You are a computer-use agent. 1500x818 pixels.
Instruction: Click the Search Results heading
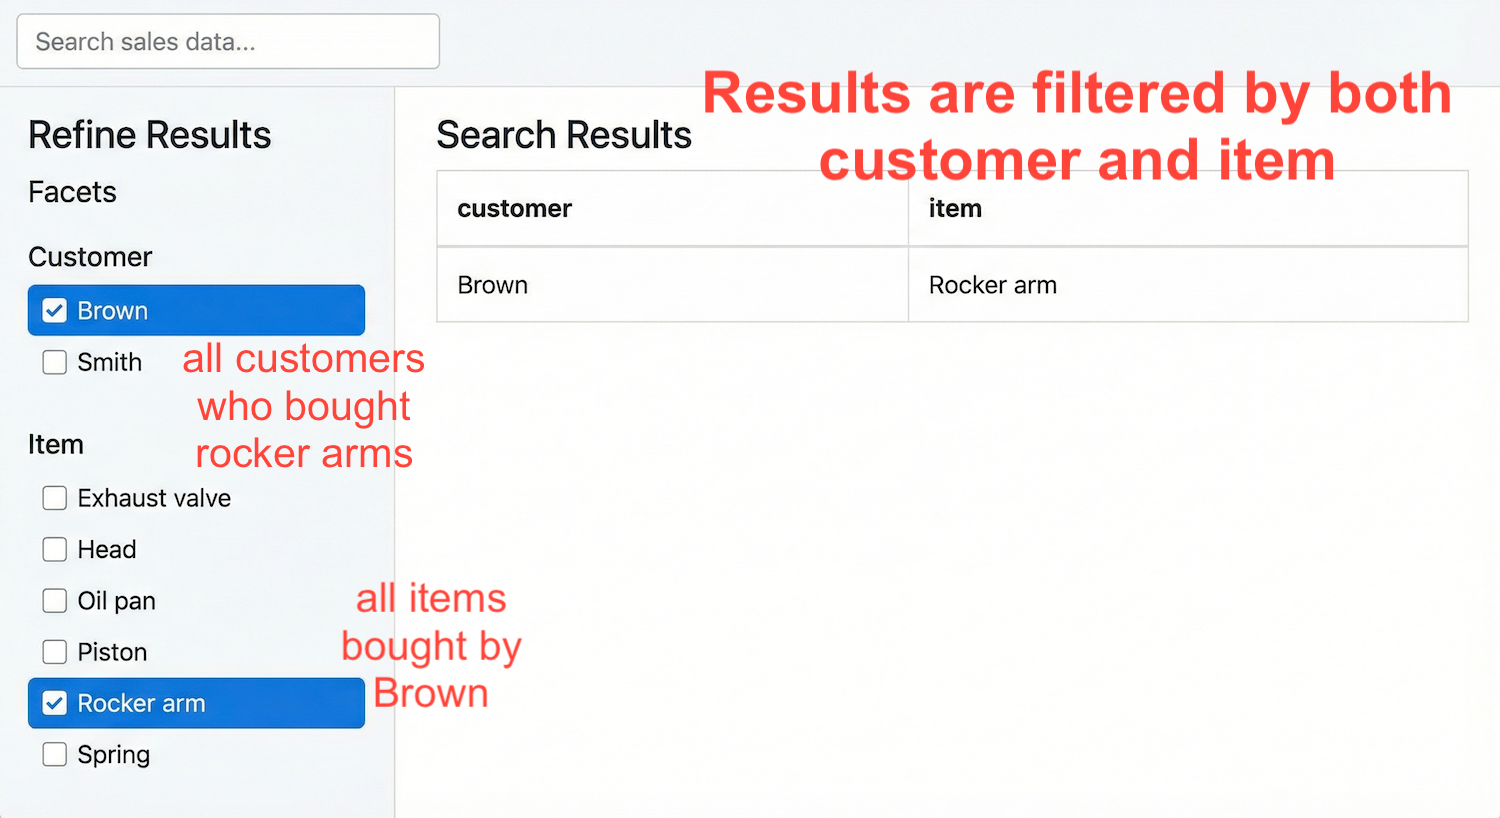(x=564, y=134)
